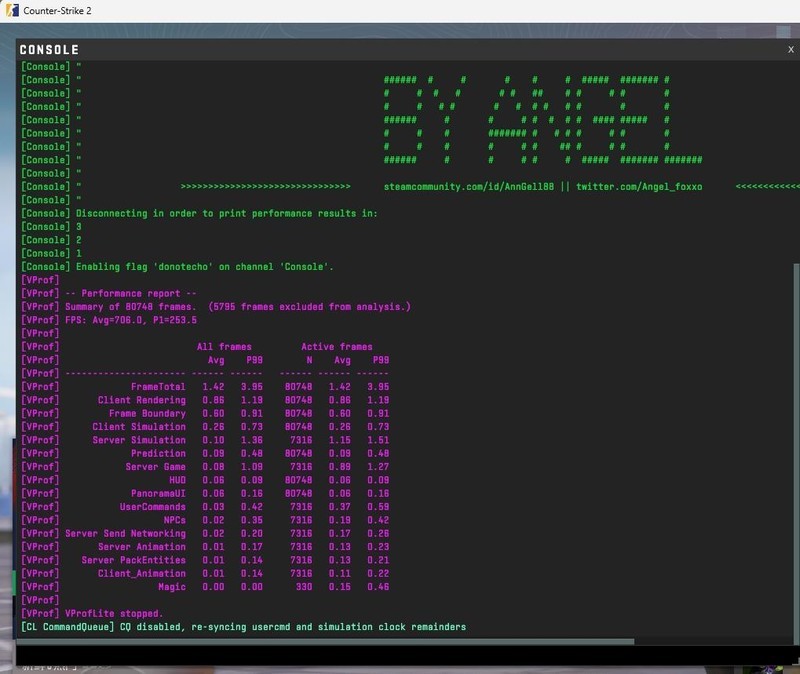Click the 'VProfLite stopped.' line

(x=92, y=613)
